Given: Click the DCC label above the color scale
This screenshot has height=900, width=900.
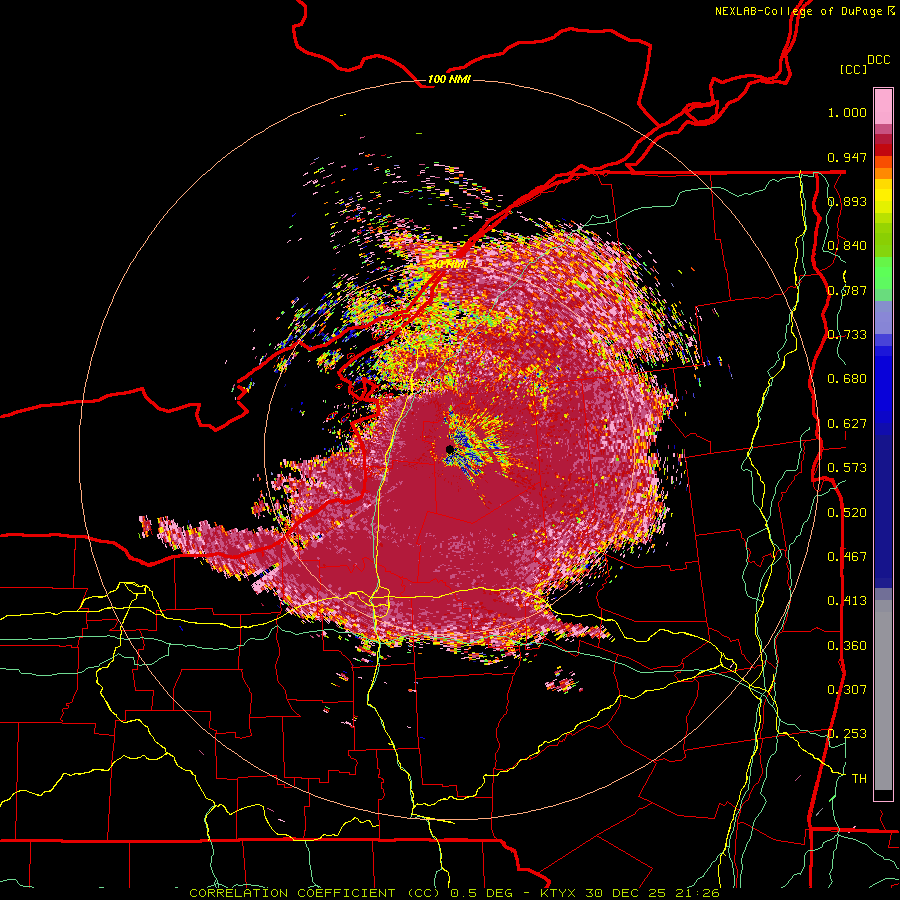Looking at the screenshot, I should click(x=878, y=60).
